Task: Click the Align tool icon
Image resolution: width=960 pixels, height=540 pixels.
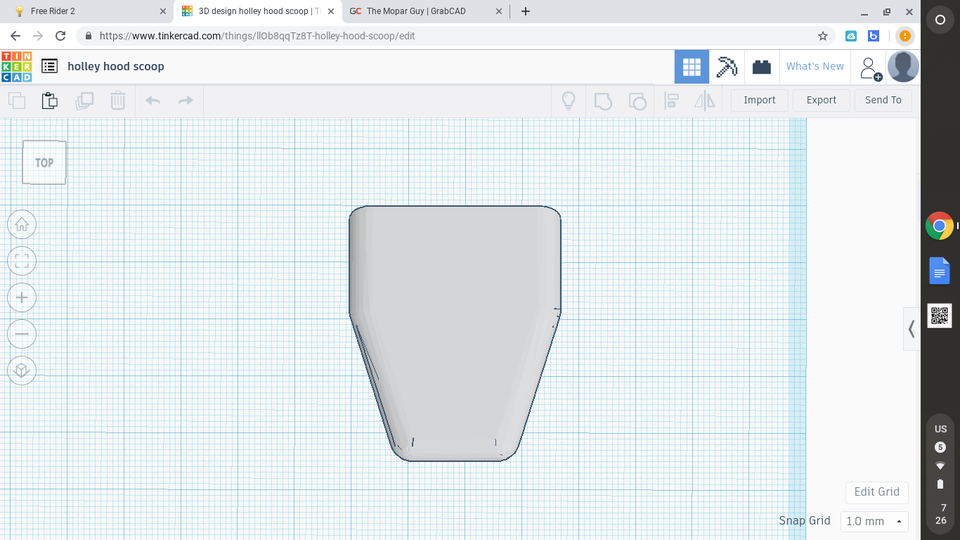Action: click(x=672, y=100)
